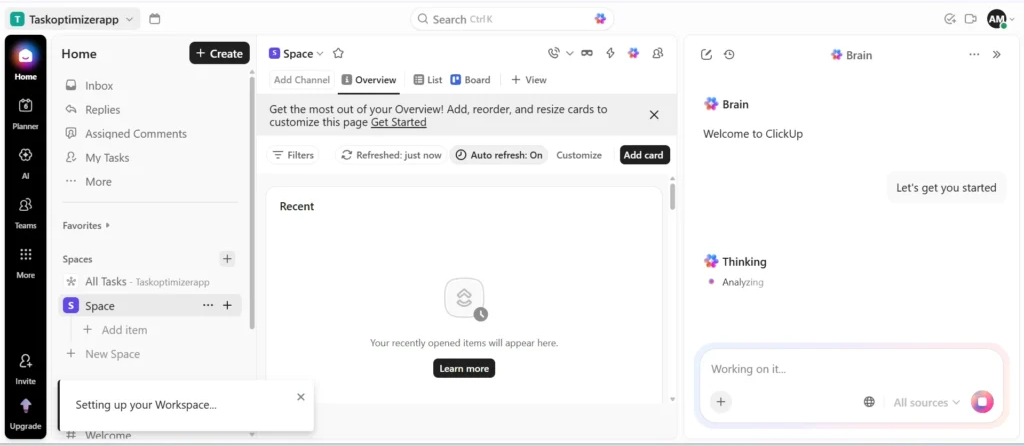Open automations lightning bolt icon

[x=611, y=54]
